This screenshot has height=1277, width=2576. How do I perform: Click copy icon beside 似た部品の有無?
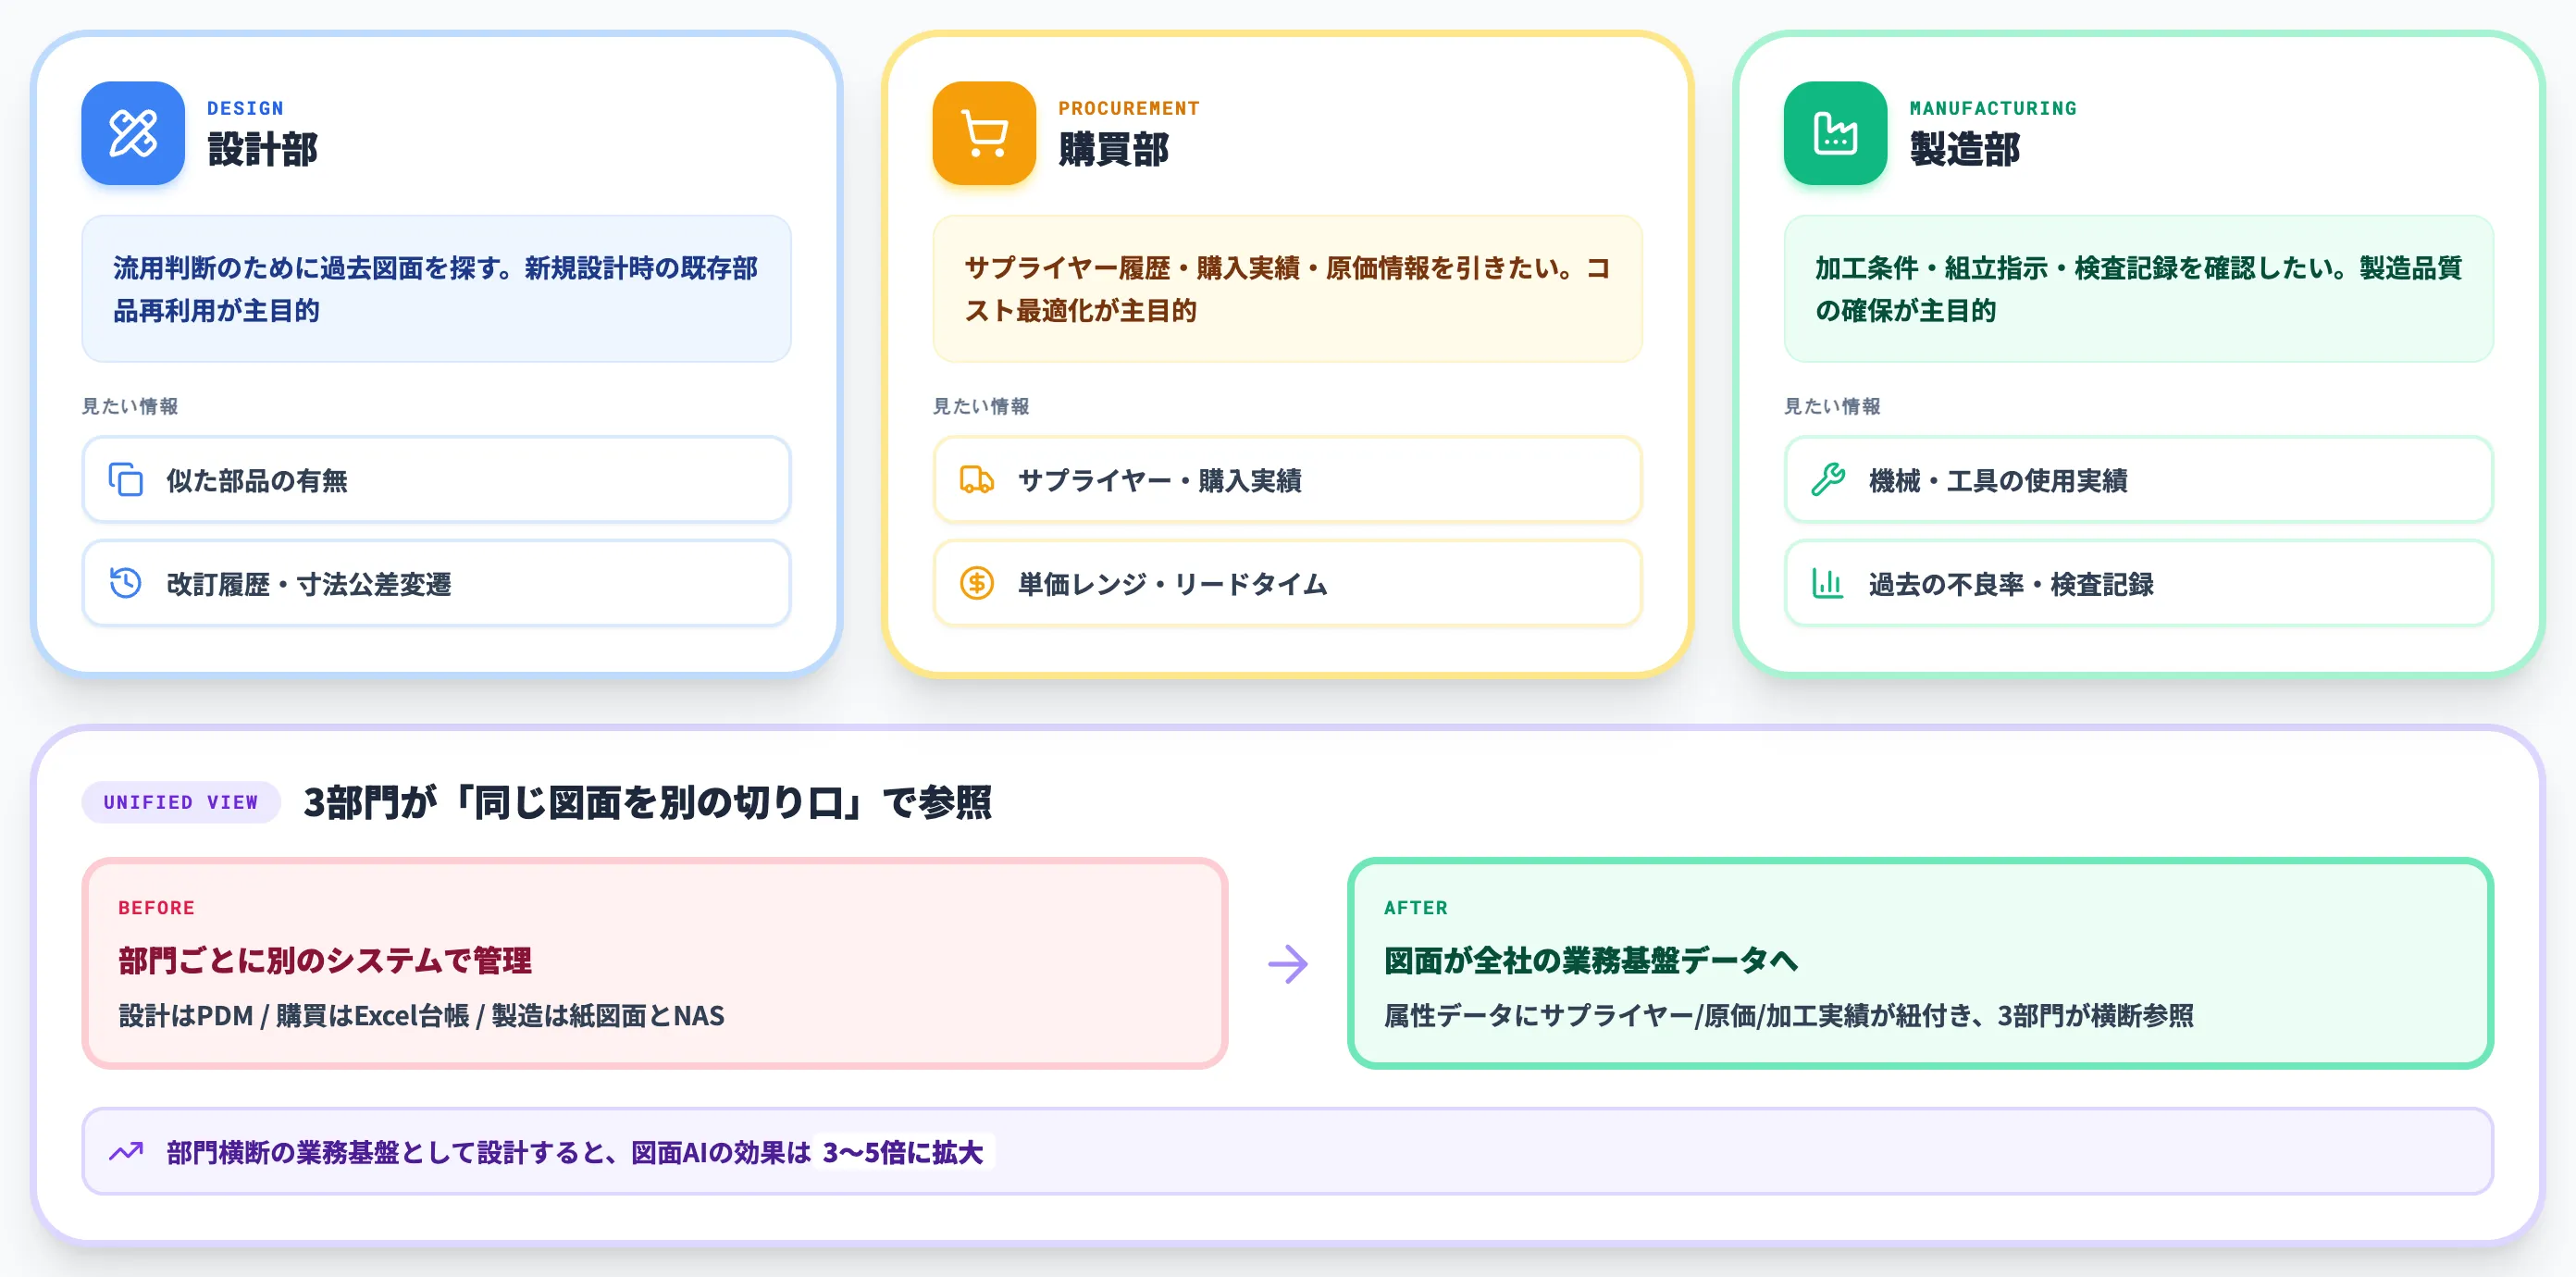126,480
